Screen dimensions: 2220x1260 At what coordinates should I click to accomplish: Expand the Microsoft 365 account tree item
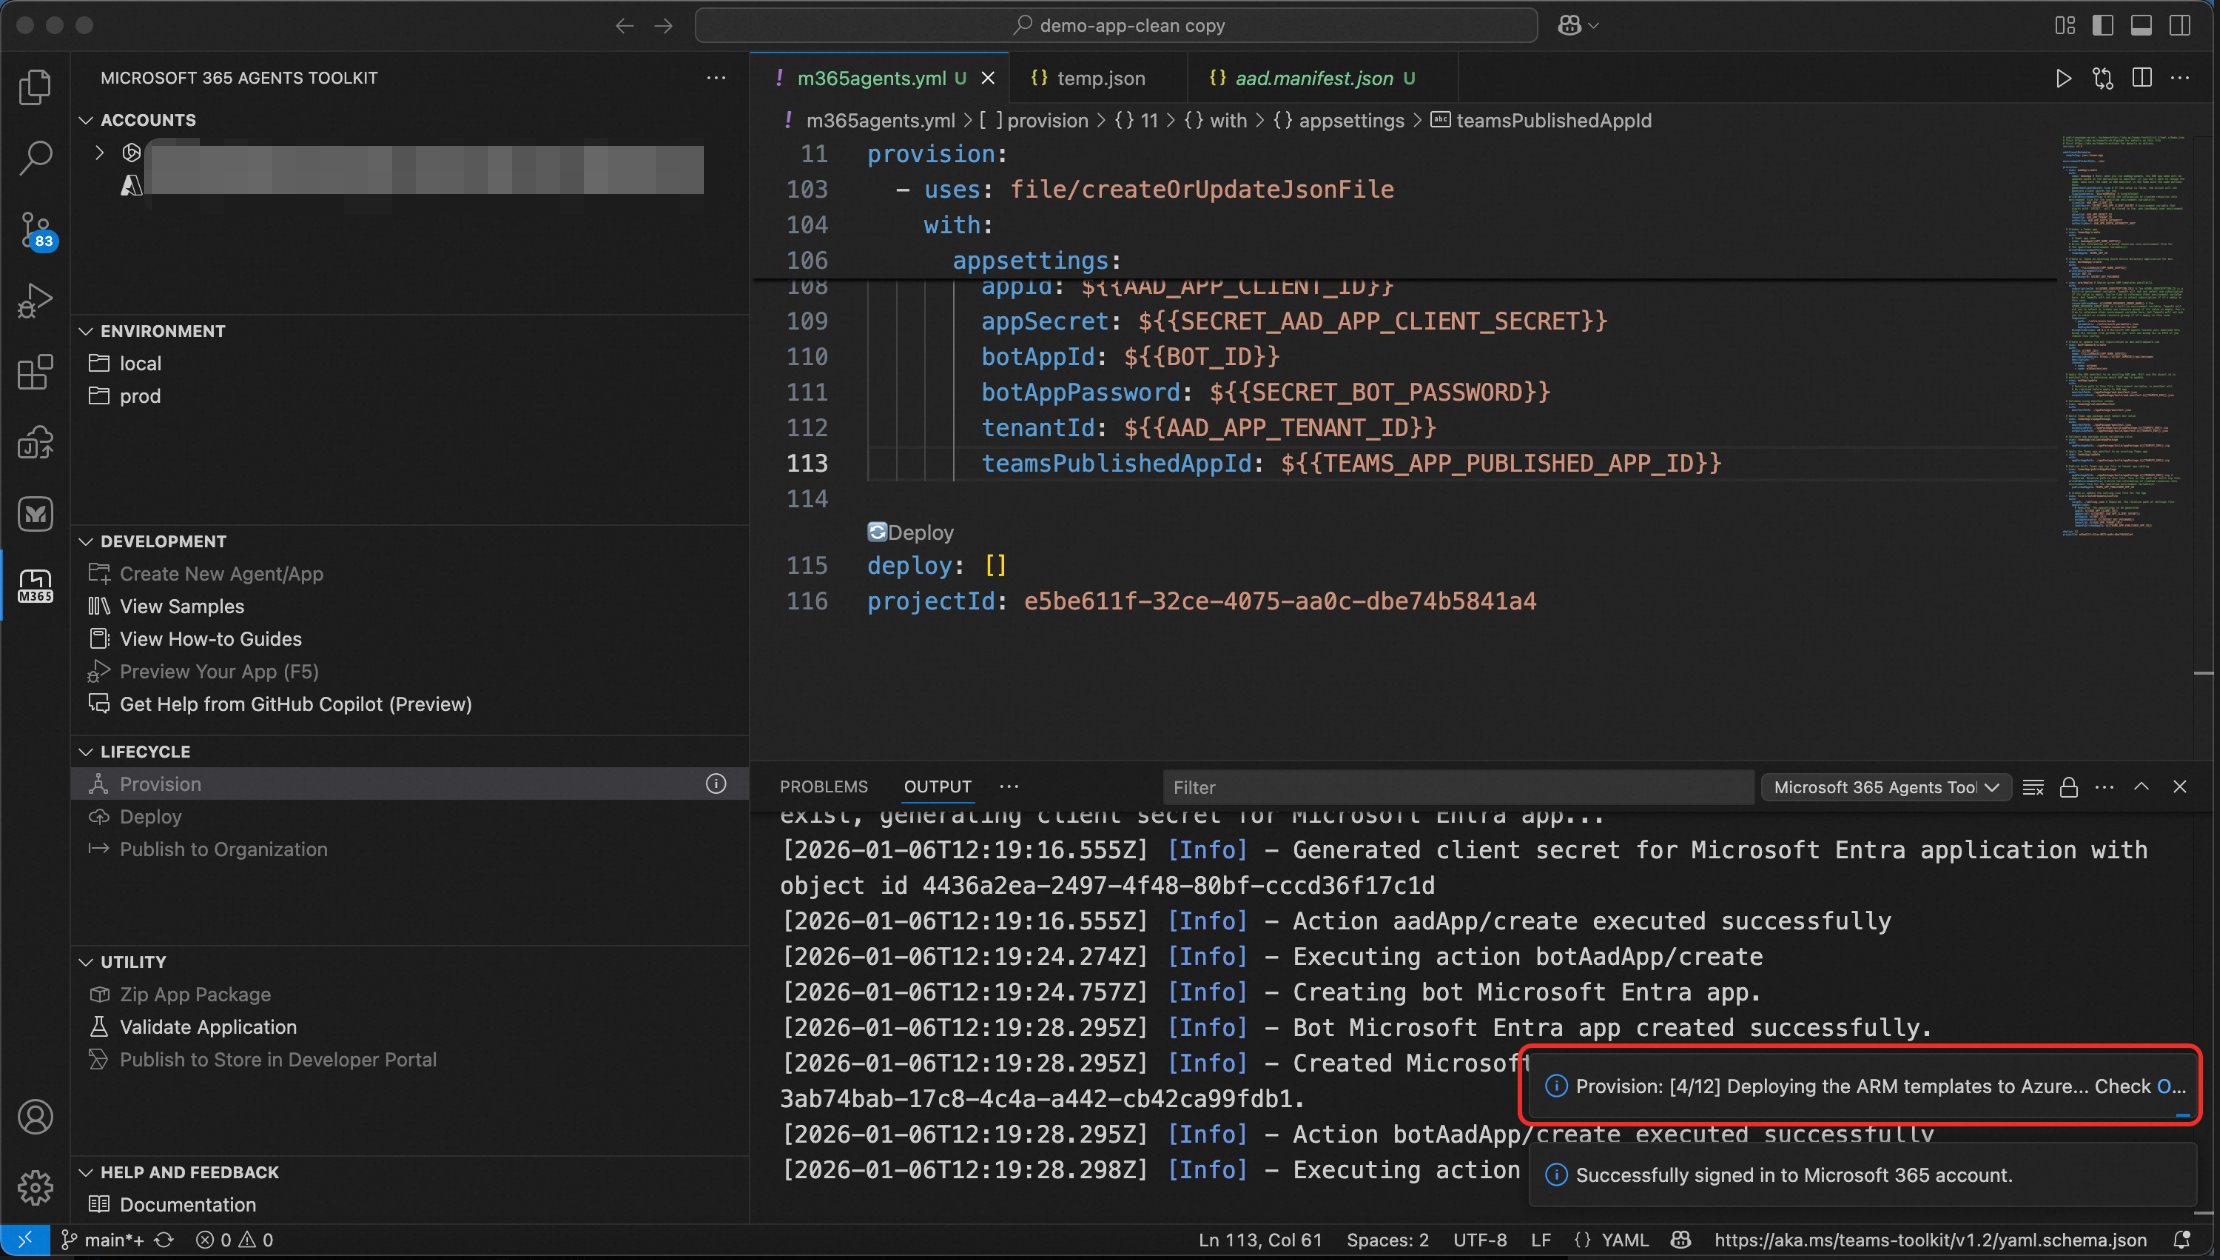[x=99, y=152]
